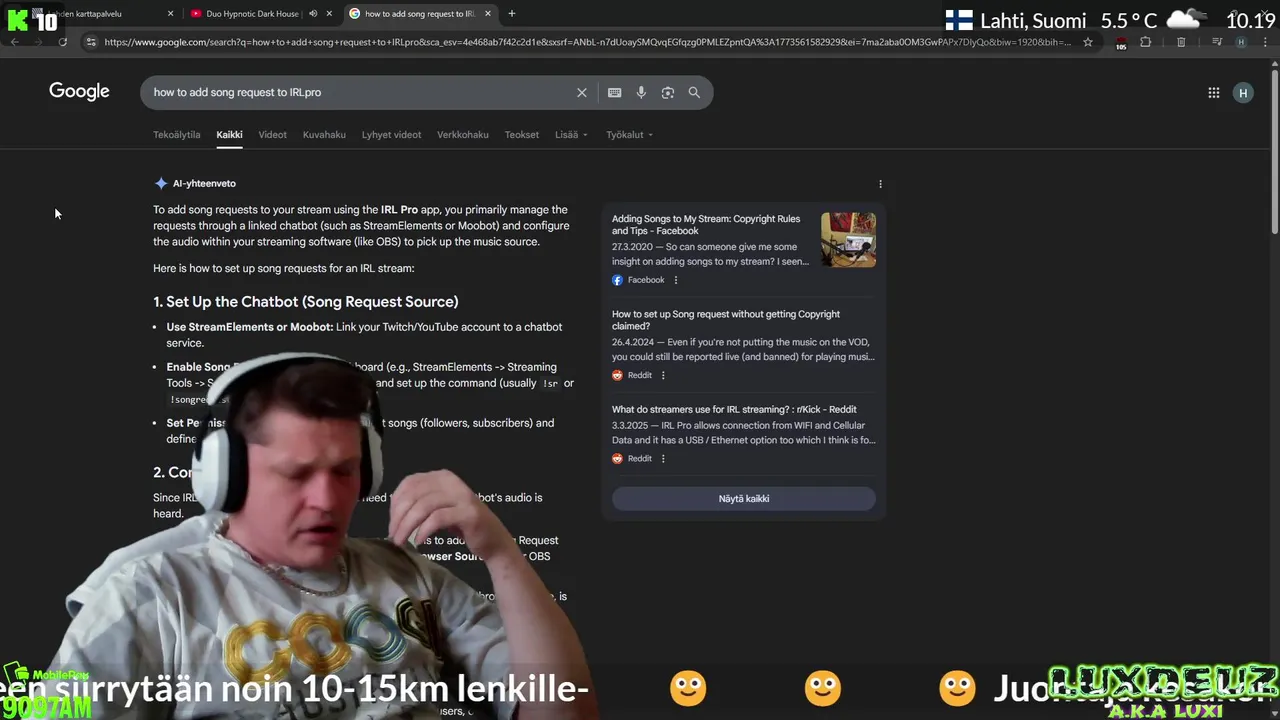This screenshot has width=1280, height=720.
Task: Open the Facebook result thumbnail image
Action: [x=848, y=240]
